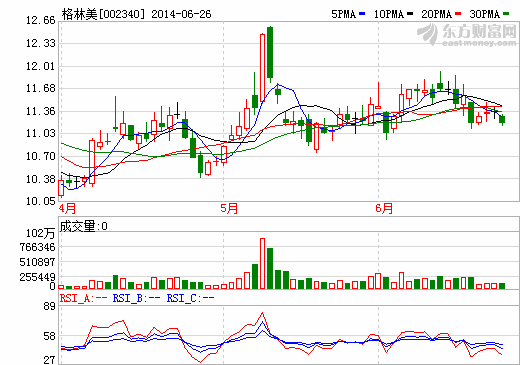The width and height of the screenshot is (520, 365).
Task: Click the 12.33 price axis label
Action: click(40, 43)
